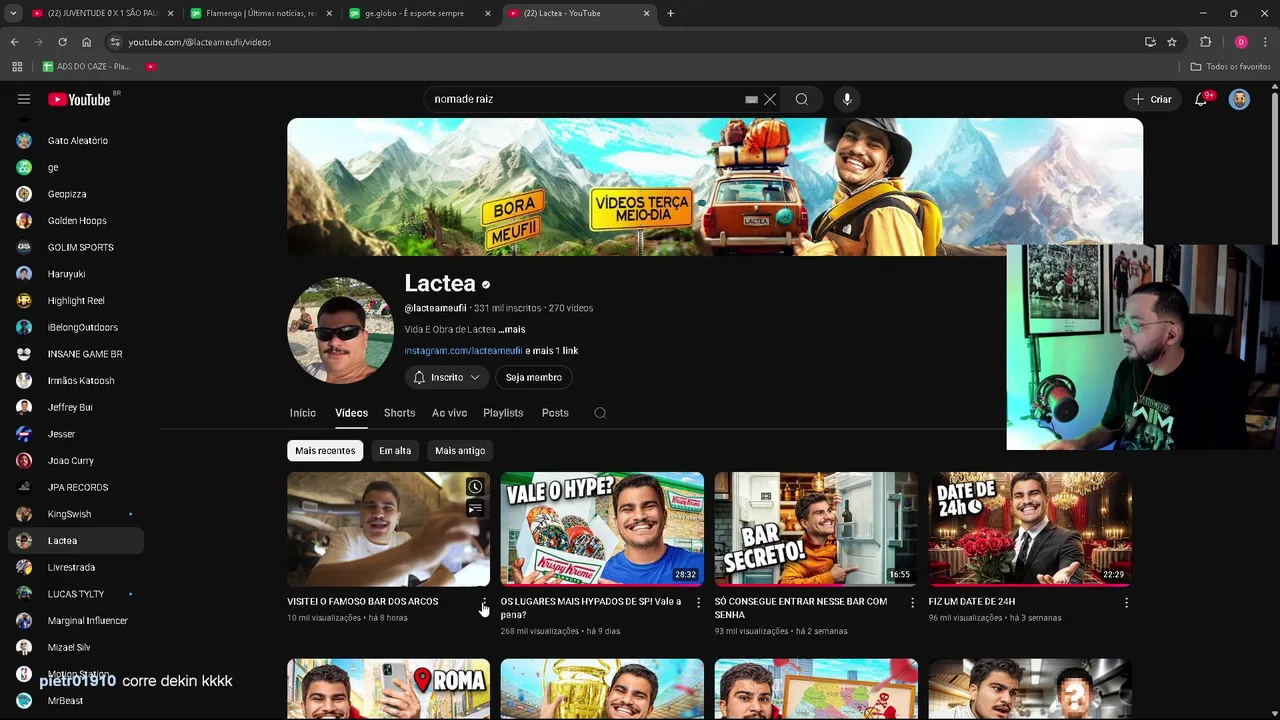Select the Mais recentes filter chip
The height and width of the screenshot is (720, 1280).
(325, 450)
